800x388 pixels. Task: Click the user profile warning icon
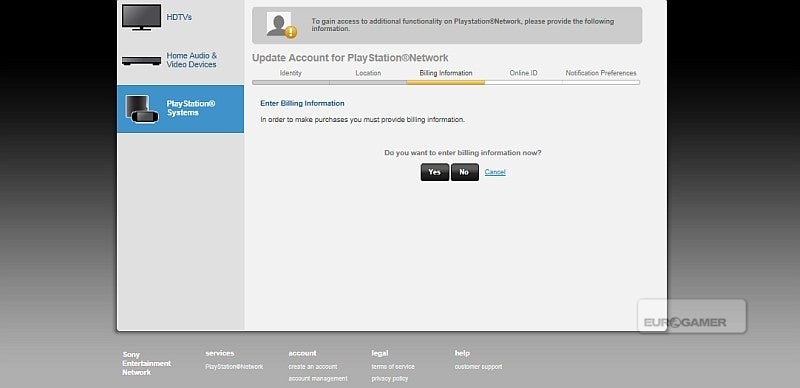281,25
